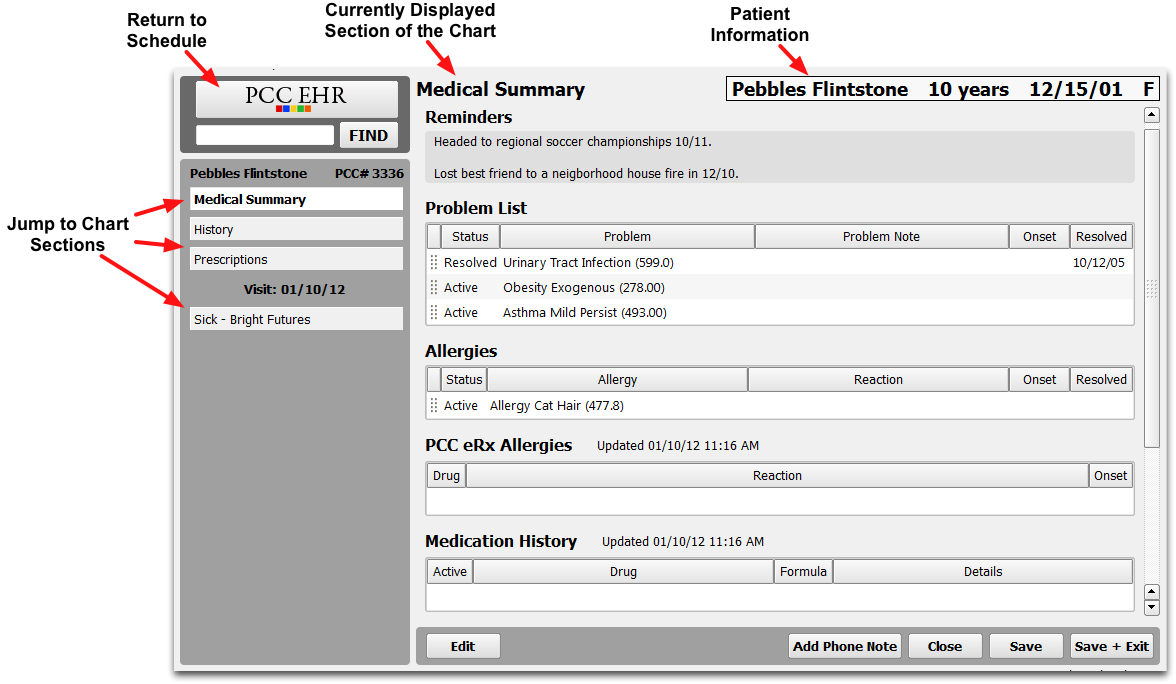Viewport: 1176px width, 684px height.
Task: Select Urinary Tract Infection (599.0) problem
Action: click(588, 262)
